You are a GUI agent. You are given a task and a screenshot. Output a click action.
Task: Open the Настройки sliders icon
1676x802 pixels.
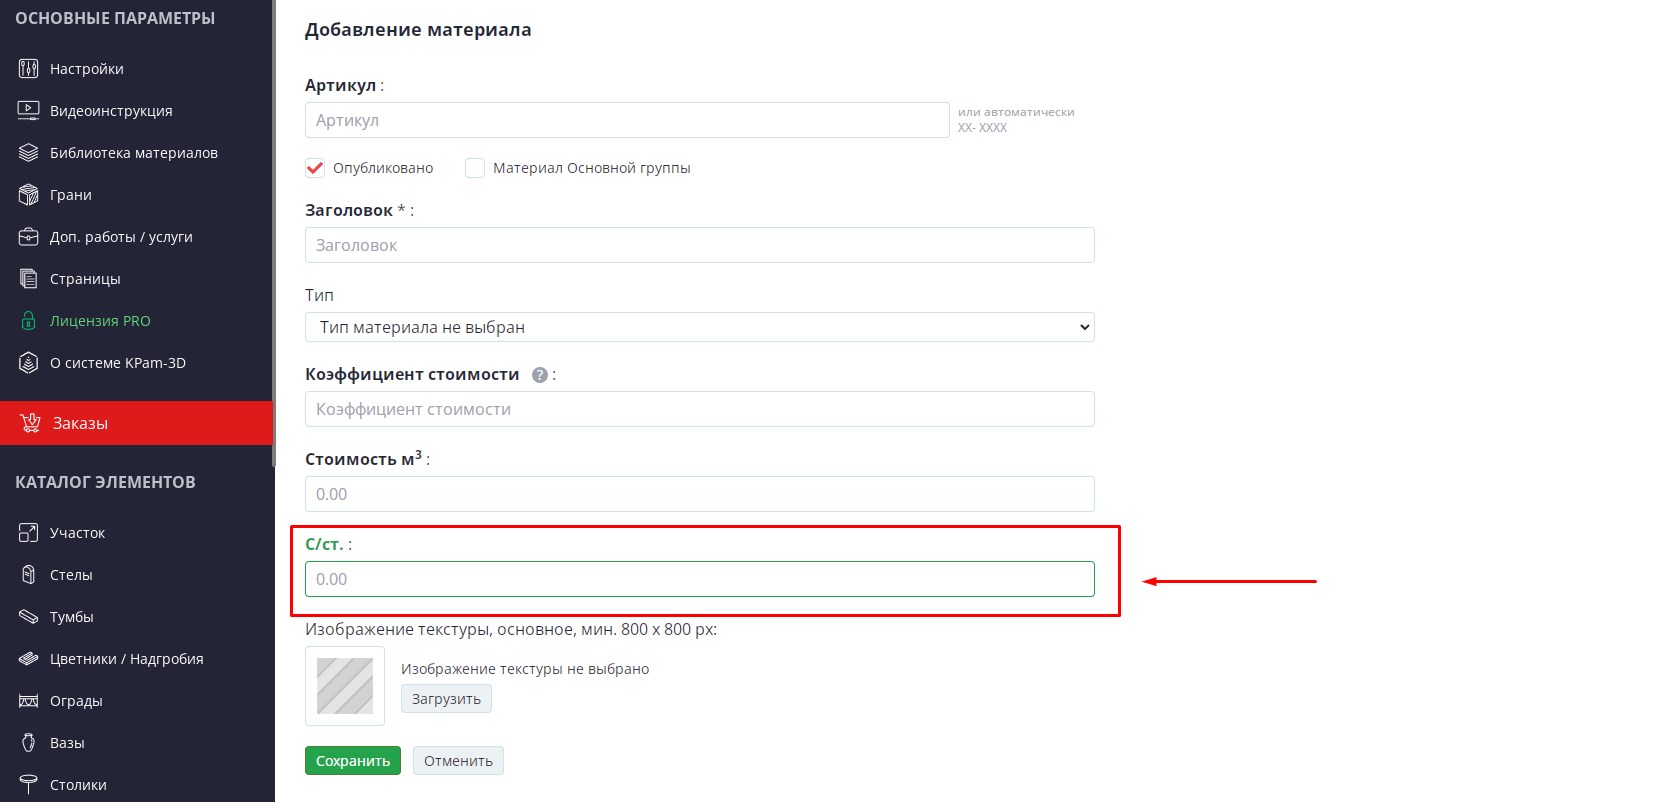tap(29, 69)
